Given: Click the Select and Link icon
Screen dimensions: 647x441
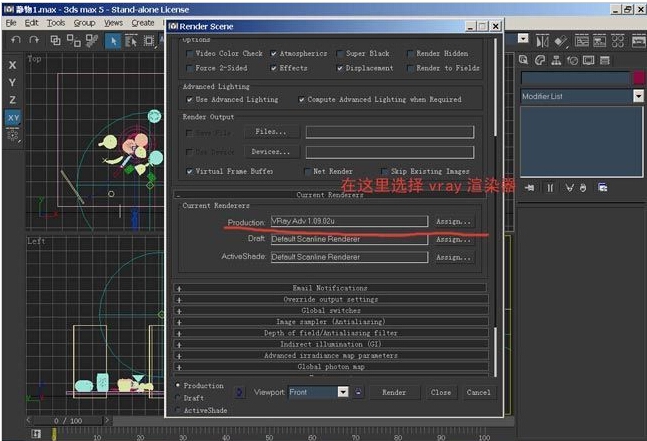Looking at the screenshot, I should click(55, 40).
